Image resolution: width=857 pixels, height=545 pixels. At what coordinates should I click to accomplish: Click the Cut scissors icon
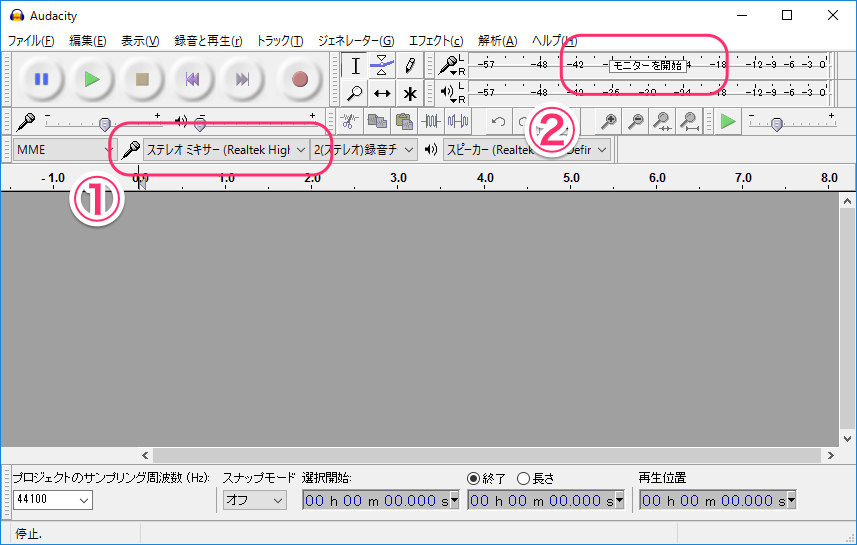click(349, 121)
